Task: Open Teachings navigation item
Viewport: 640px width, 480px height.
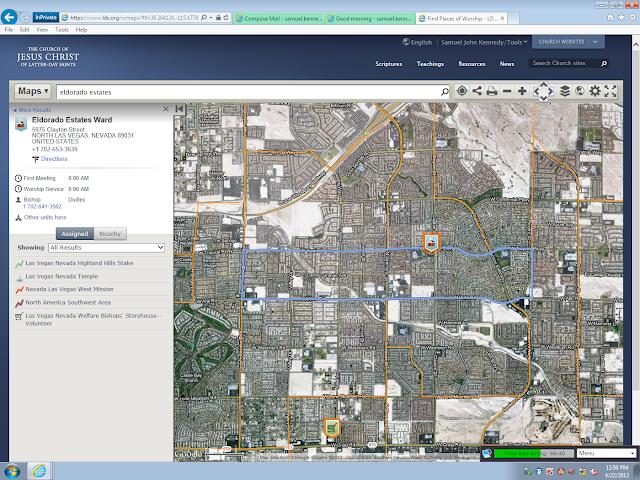Action: [430, 64]
